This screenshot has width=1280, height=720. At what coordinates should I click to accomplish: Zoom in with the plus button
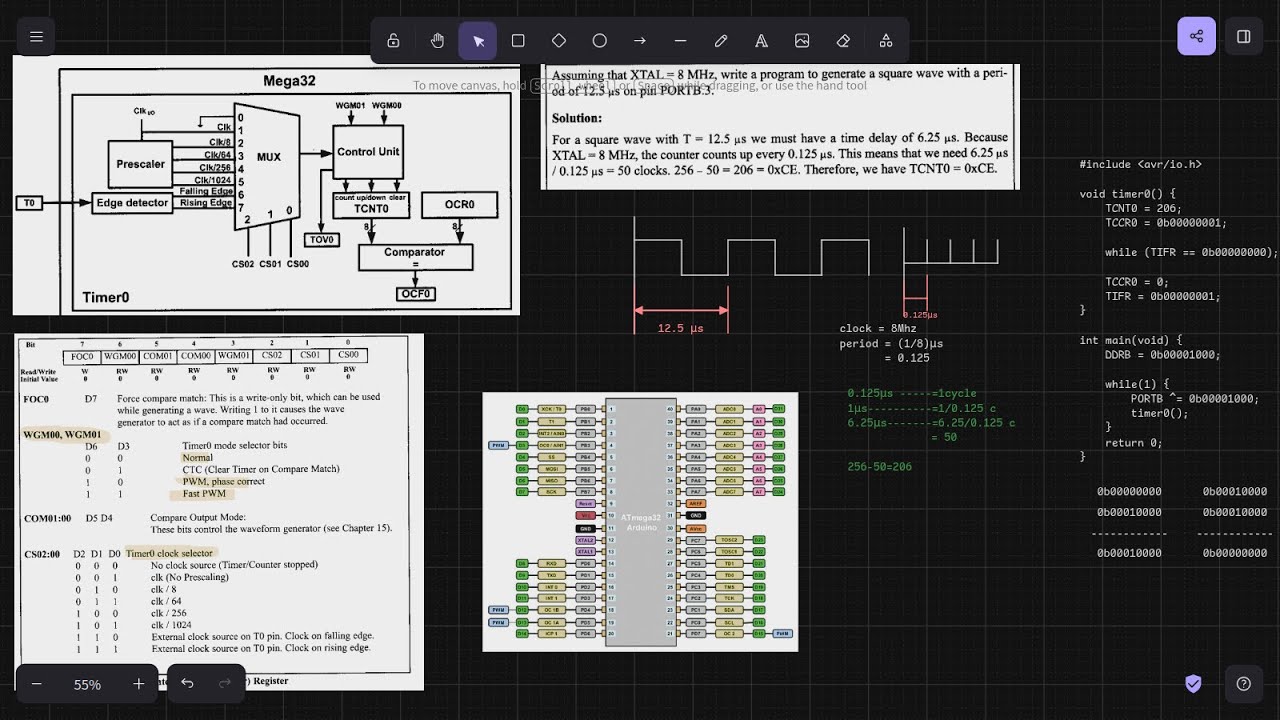[138, 684]
